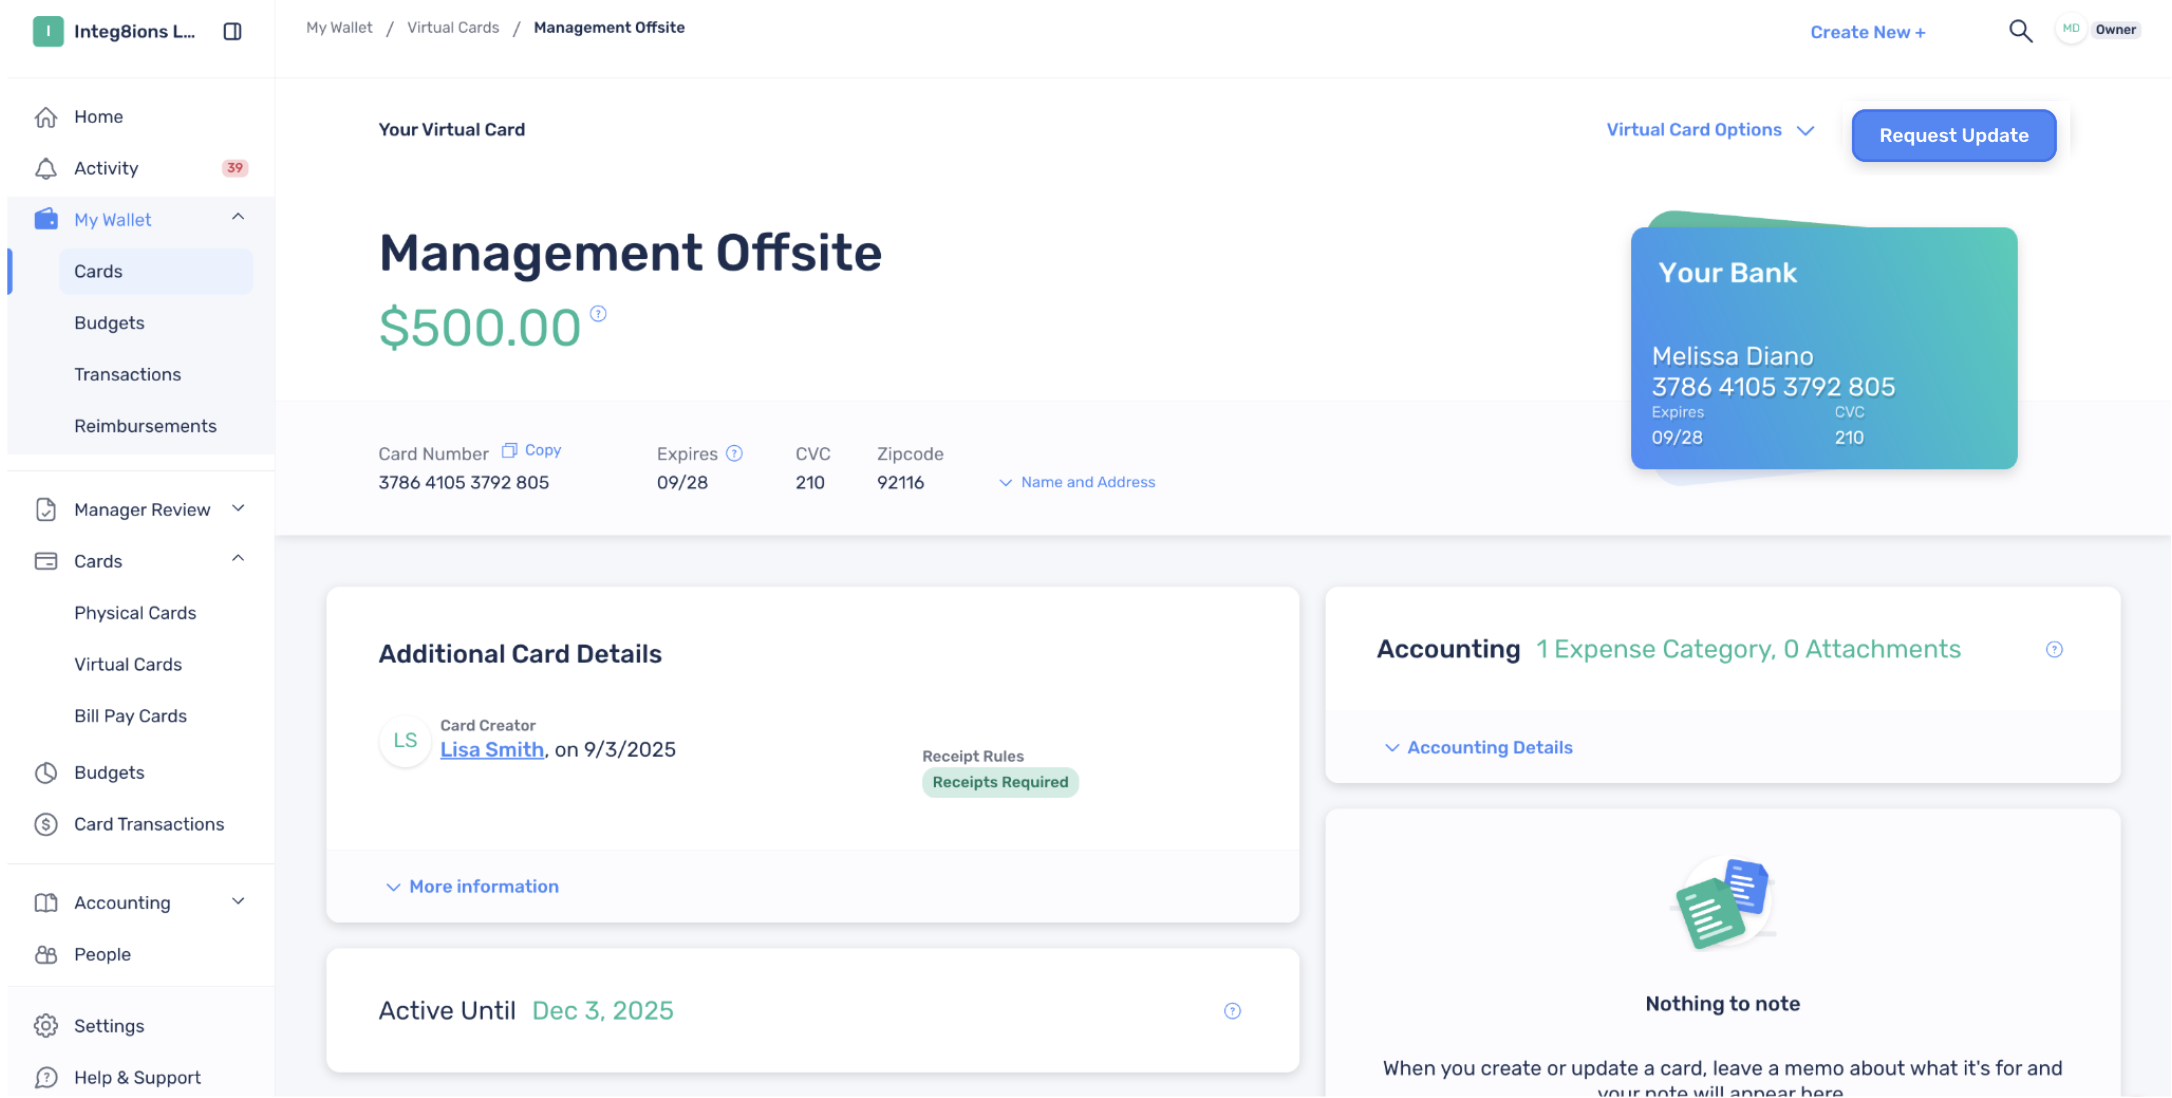The width and height of the screenshot is (2172, 1098).
Task: Click the Owner role label
Action: [x=2115, y=29]
